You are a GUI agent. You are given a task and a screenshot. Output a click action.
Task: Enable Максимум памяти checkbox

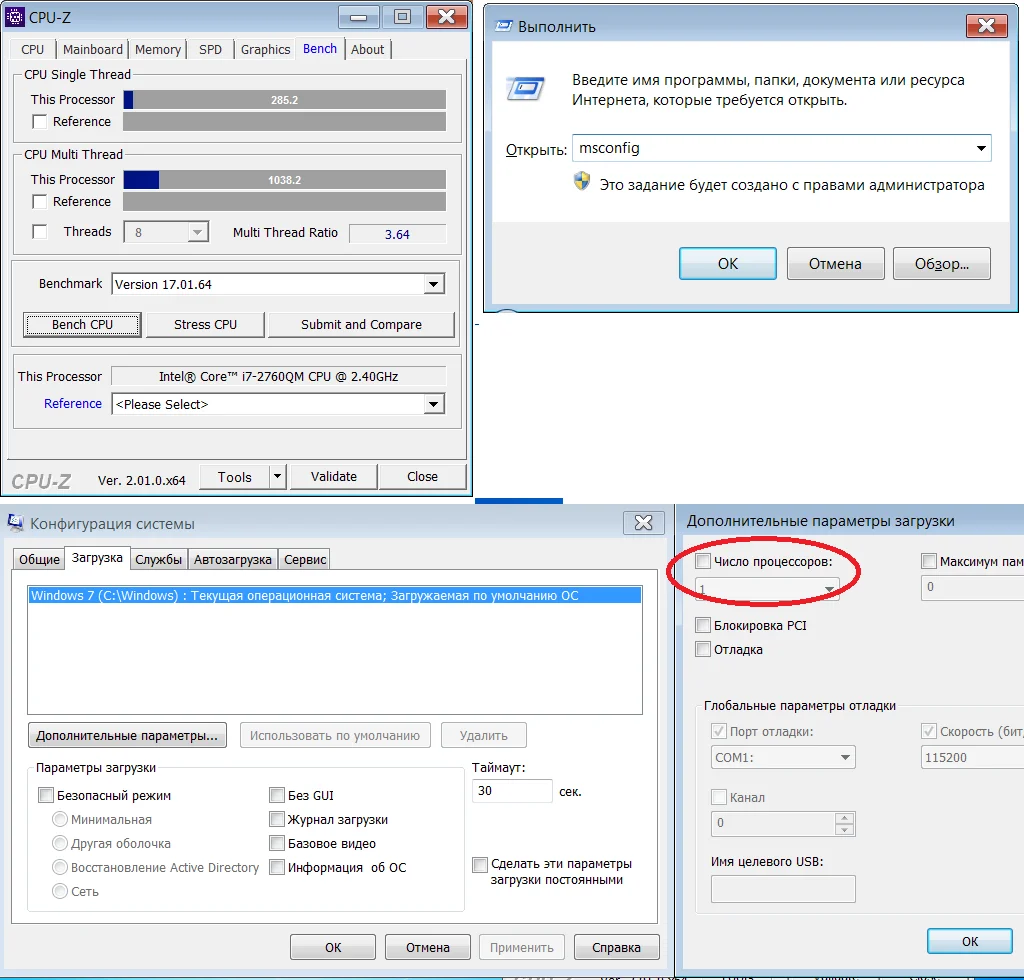(x=929, y=561)
